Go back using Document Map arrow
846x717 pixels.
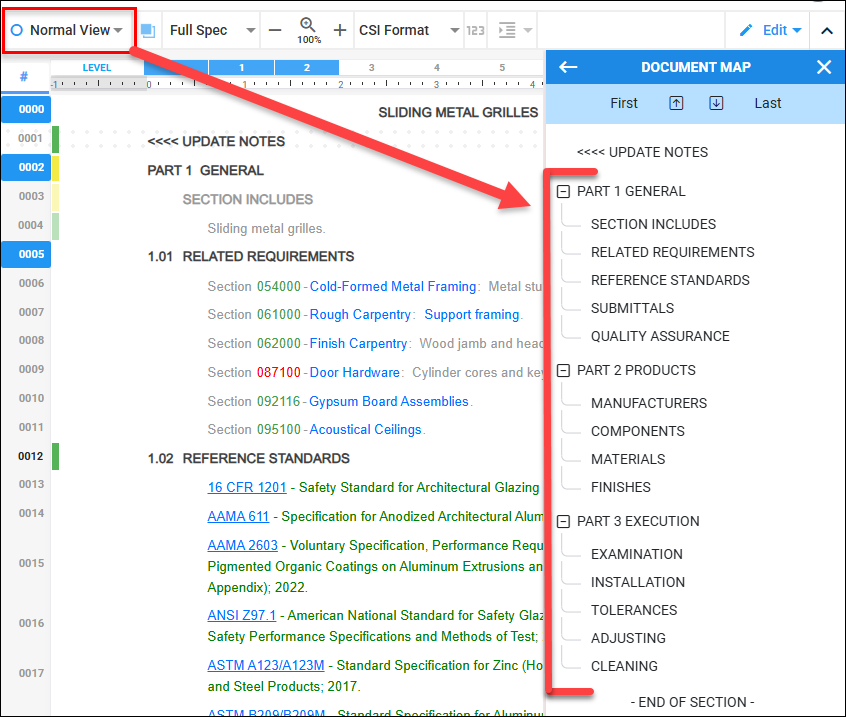[568, 67]
